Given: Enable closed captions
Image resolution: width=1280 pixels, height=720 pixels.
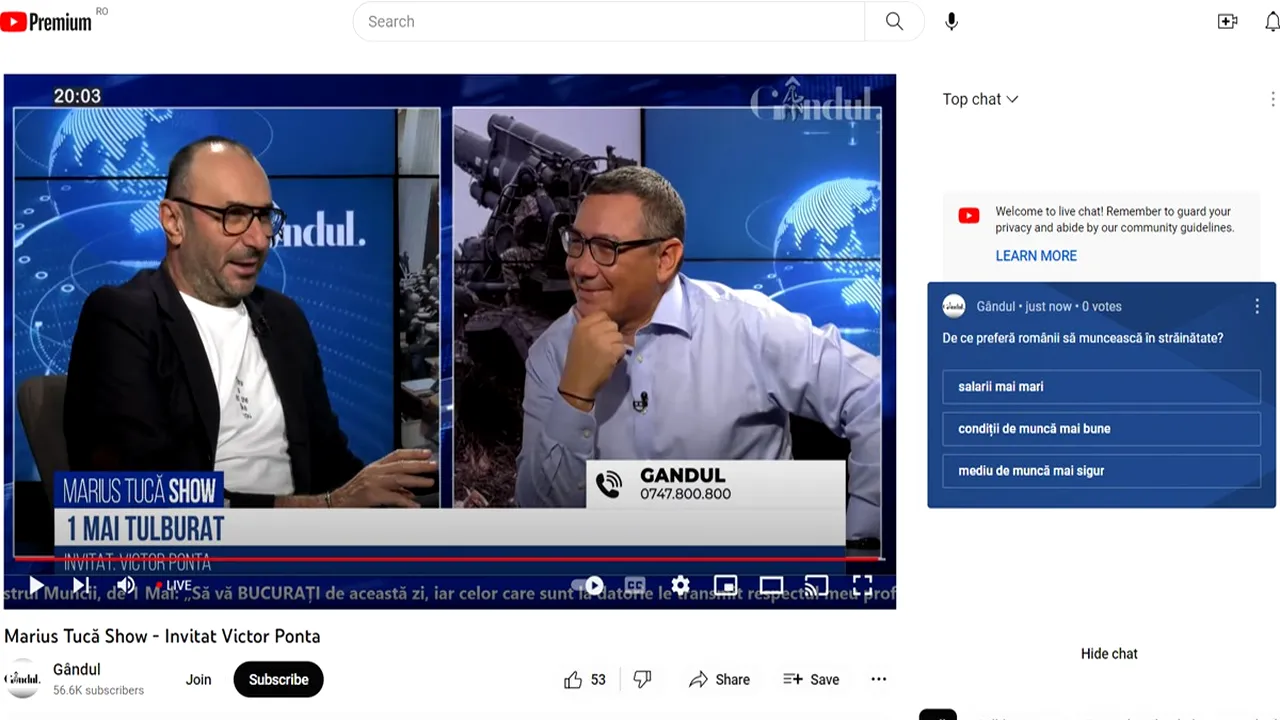Looking at the screenshot, I should pos(634,585).
